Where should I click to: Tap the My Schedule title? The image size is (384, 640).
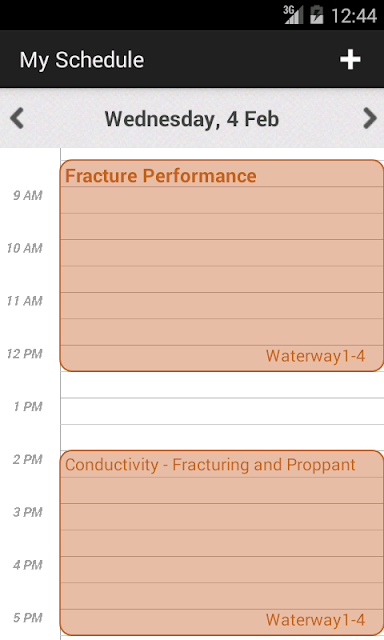point(82,60)
